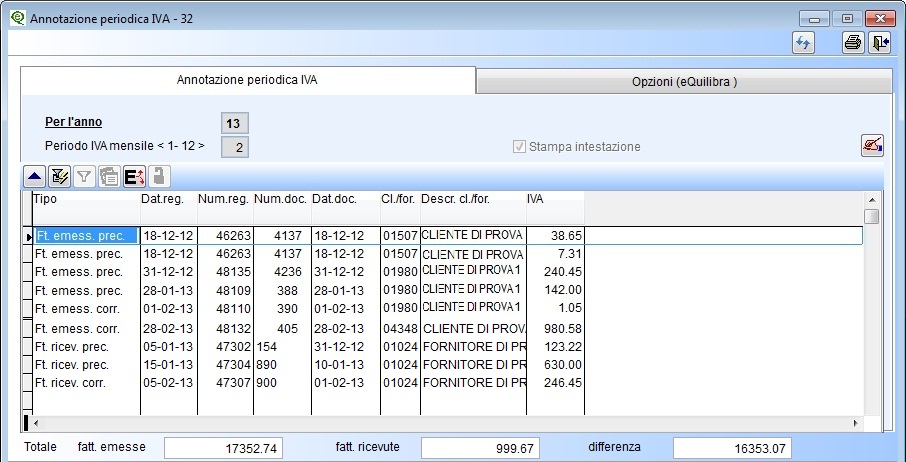
Task: Click the IVA cell with value 142.00
Action: pos(555,290)
